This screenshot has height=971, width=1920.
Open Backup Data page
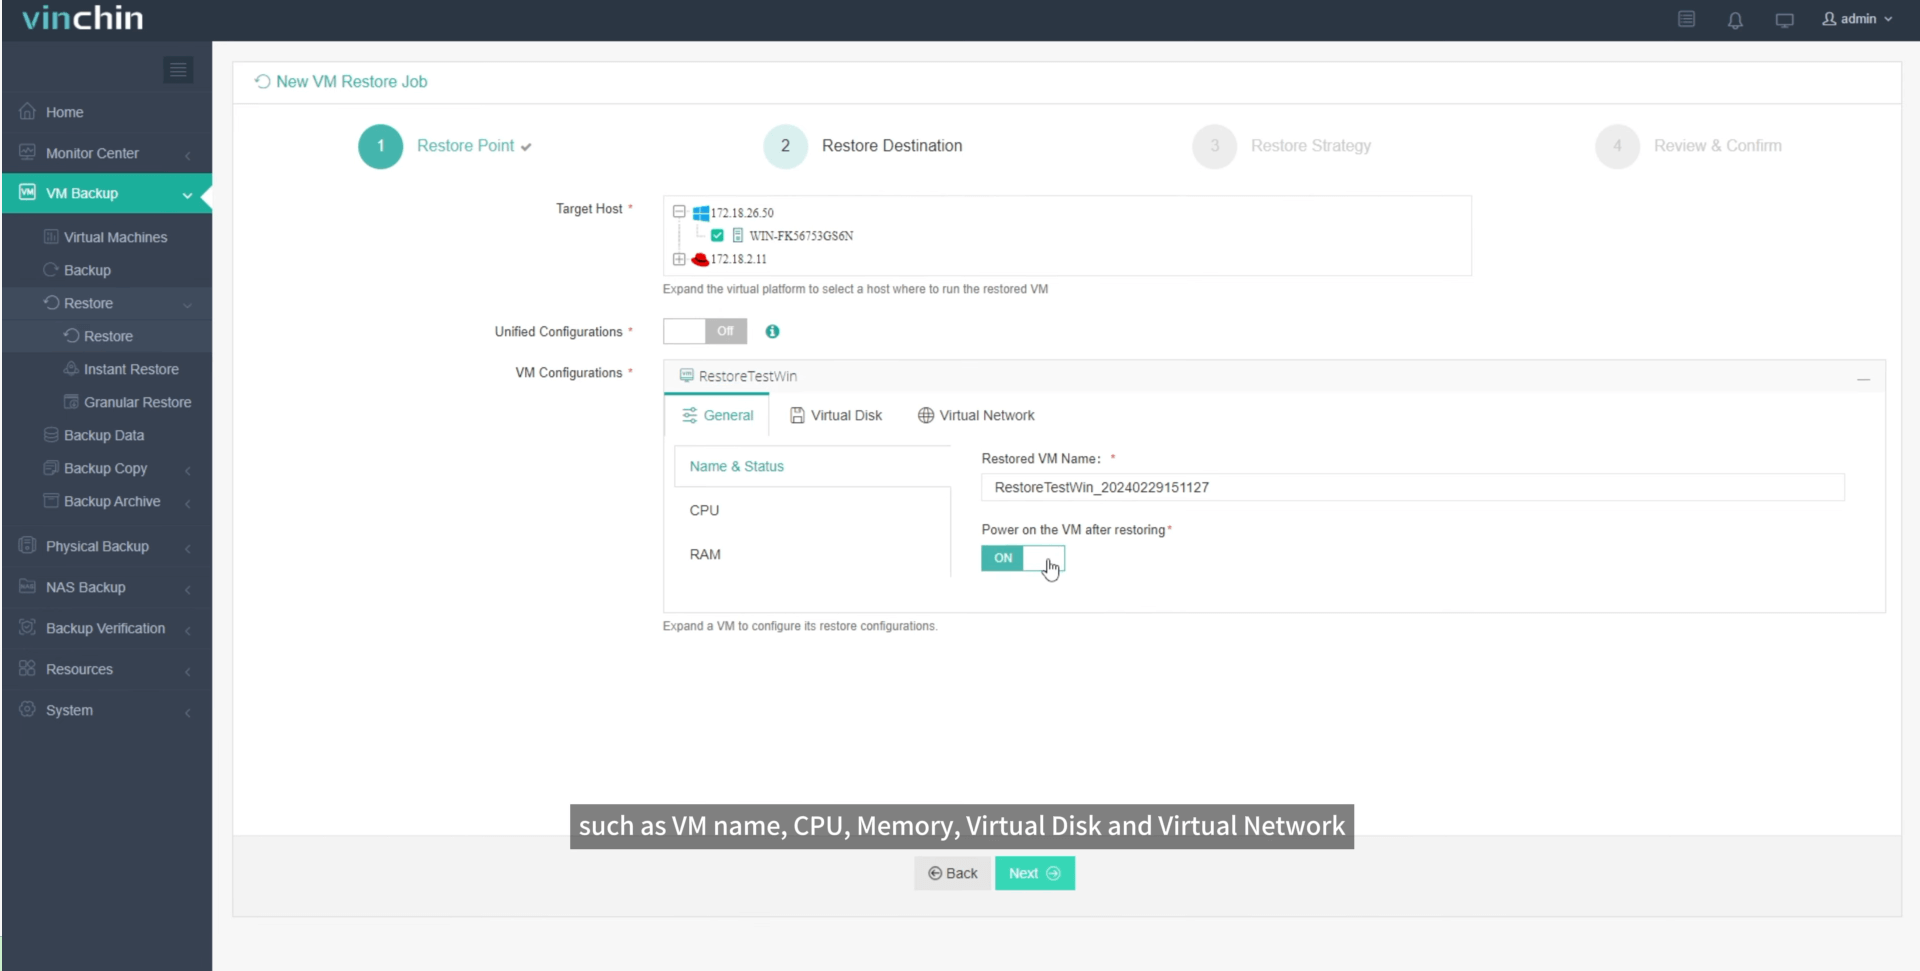(x=104, y=435)
